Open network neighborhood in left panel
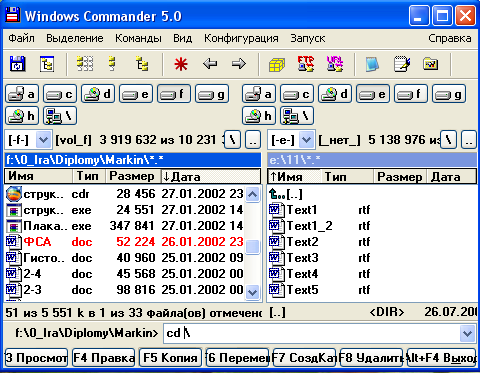 60,116
